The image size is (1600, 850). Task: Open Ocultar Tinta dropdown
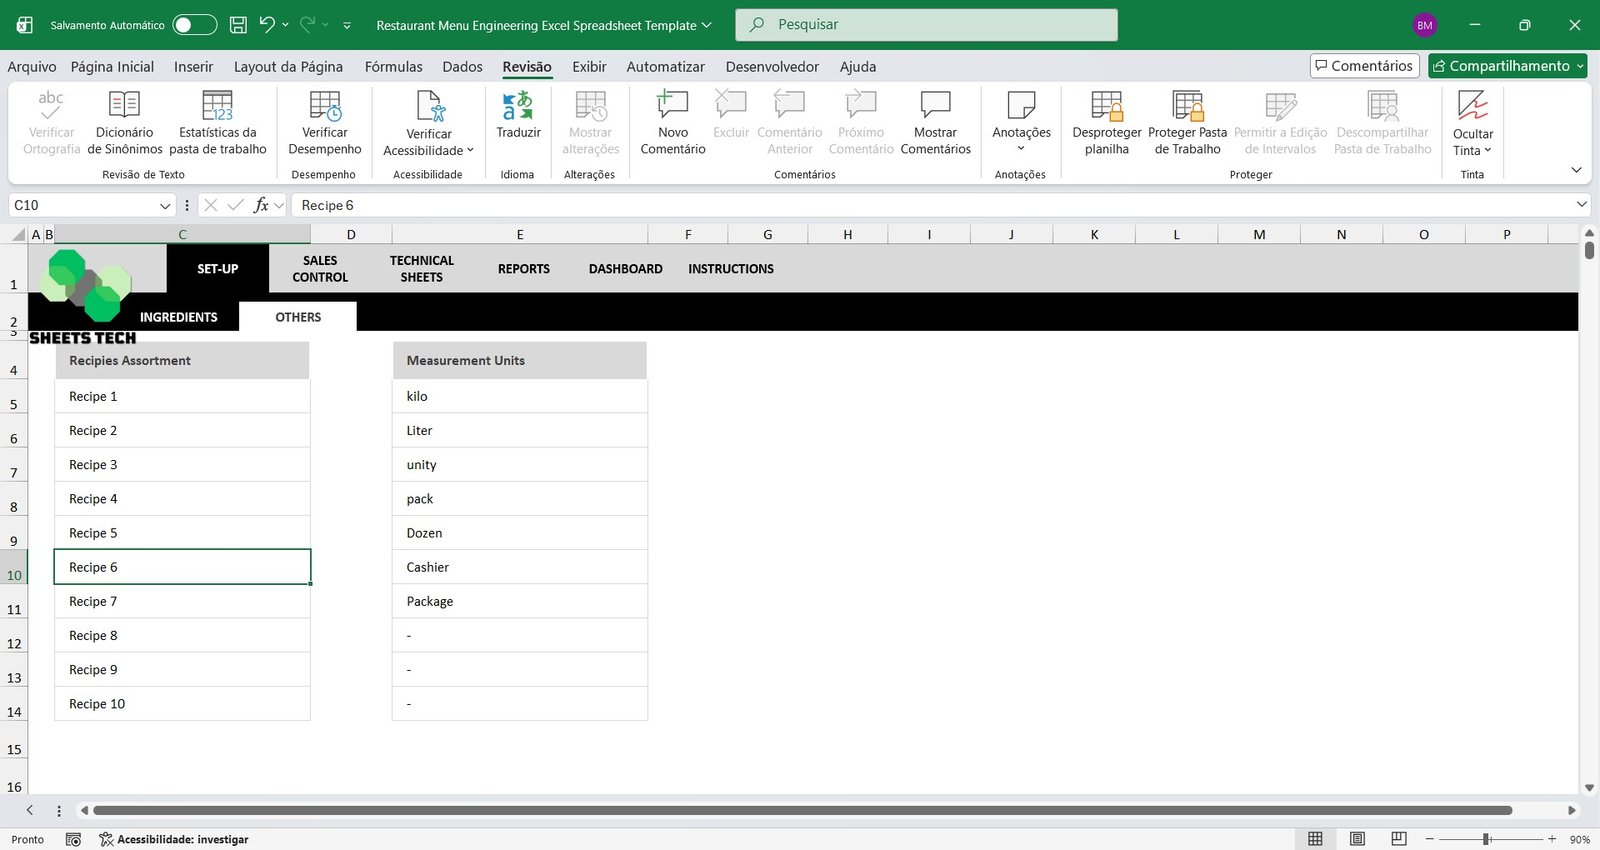point(1472,150)
